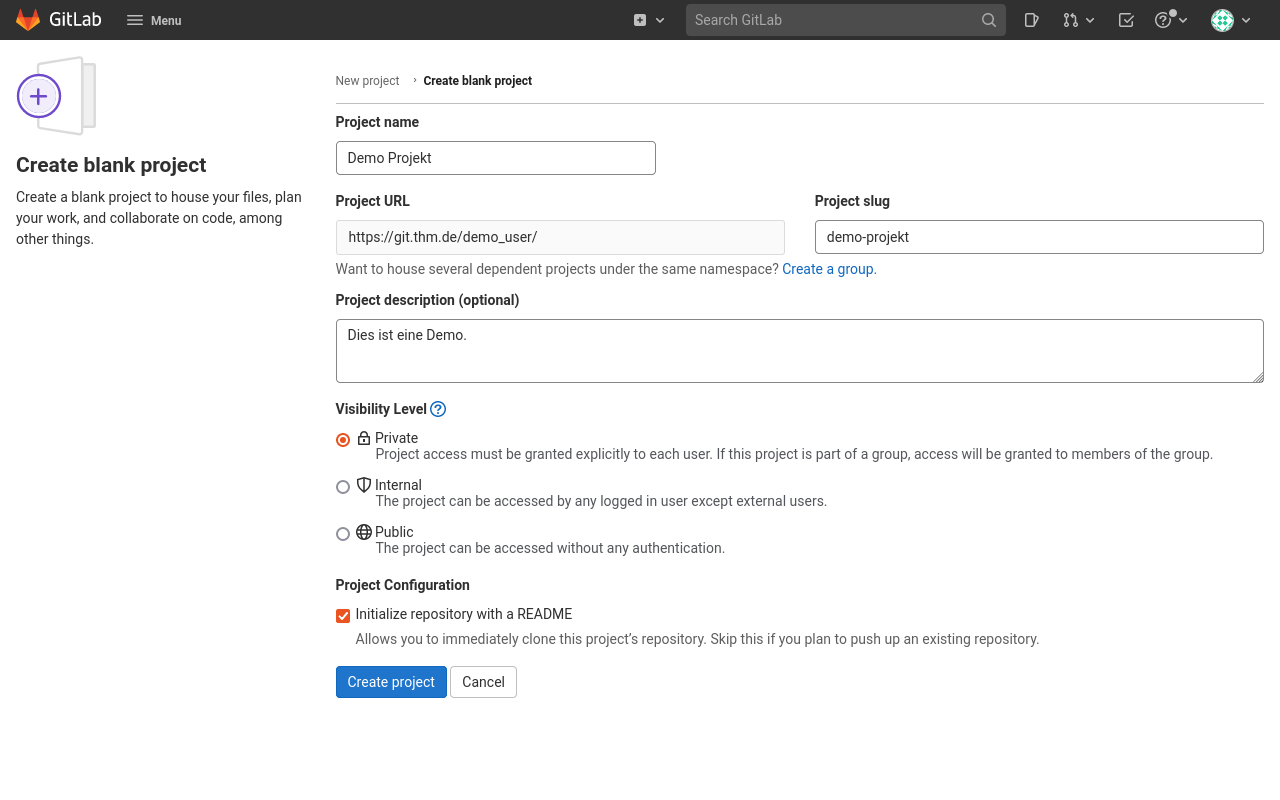Open the create new plus dropdown
This screenshot has width=1280, height=800.
coord(649,20)
